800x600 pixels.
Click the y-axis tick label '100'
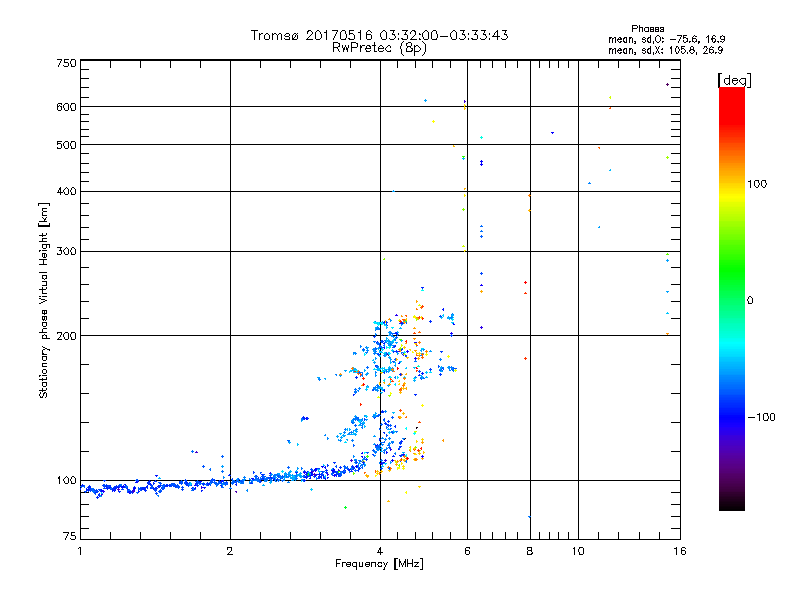pyautogui.click(x=66, y=481)
